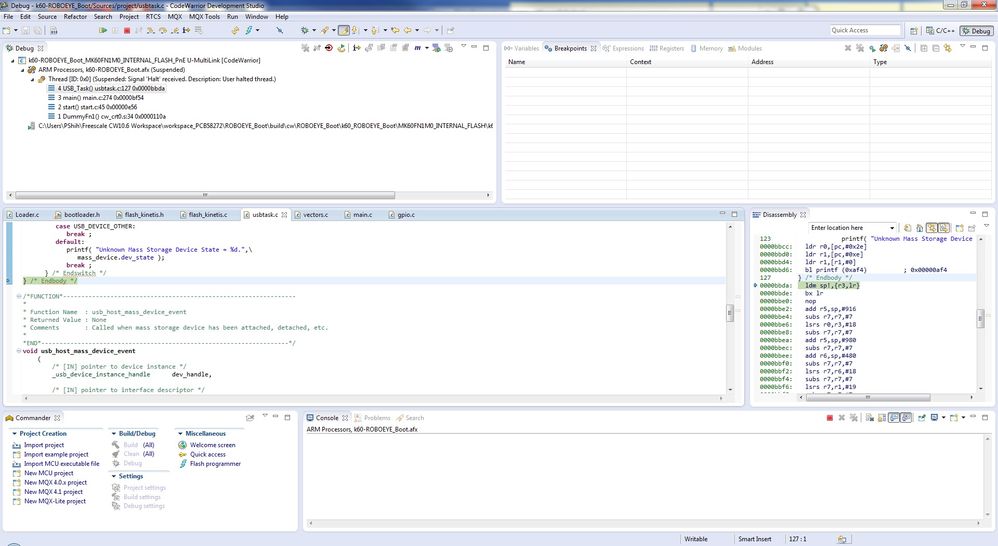The height and width of the screenshot is (546, 998).
Task: Click Remove Selected Breakpoints X icon
Action: pyautogui.click(x=848, y=48)
